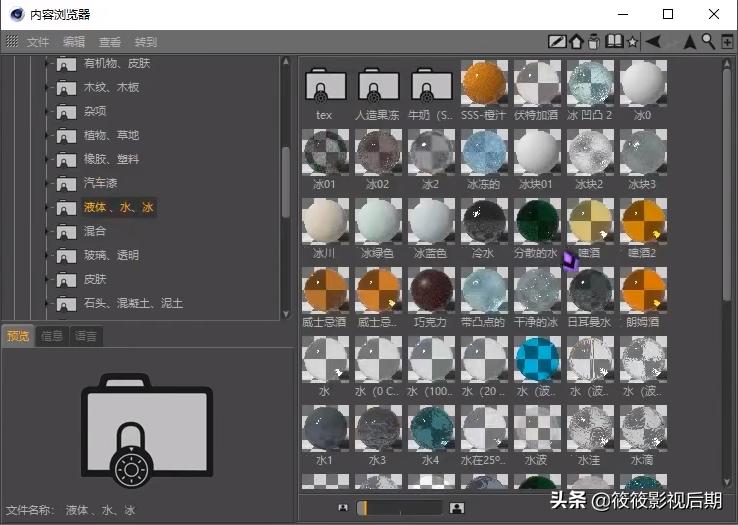
Task: Click the 文件名称 value 液体、水、冰
Action: [100, 510]
